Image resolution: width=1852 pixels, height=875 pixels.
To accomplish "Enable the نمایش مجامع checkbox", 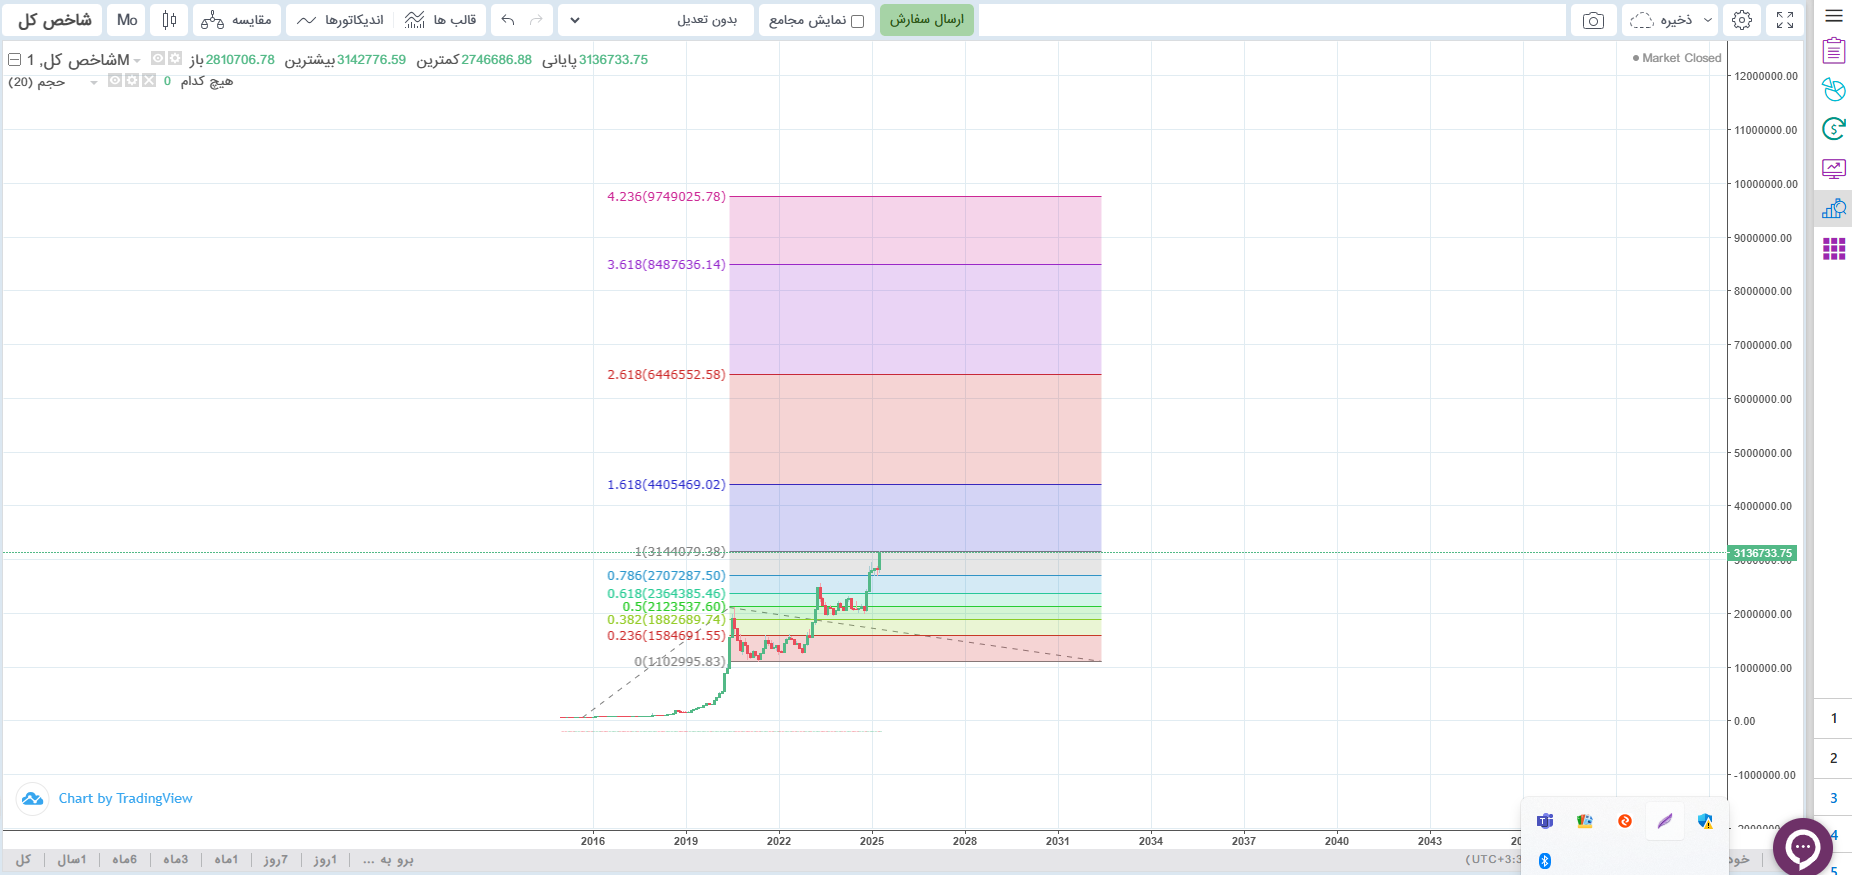I will pos(857,21).
